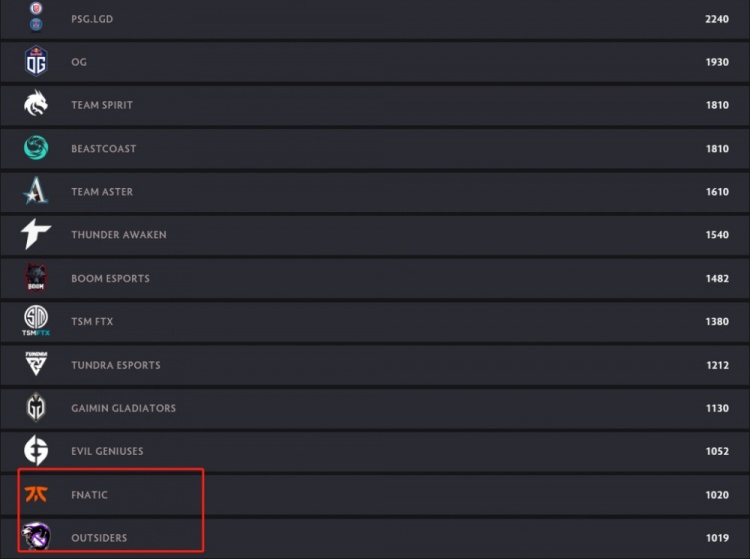
Task: Select the BOOM Esports wolf logo
Action: click(x=36, y=277)
